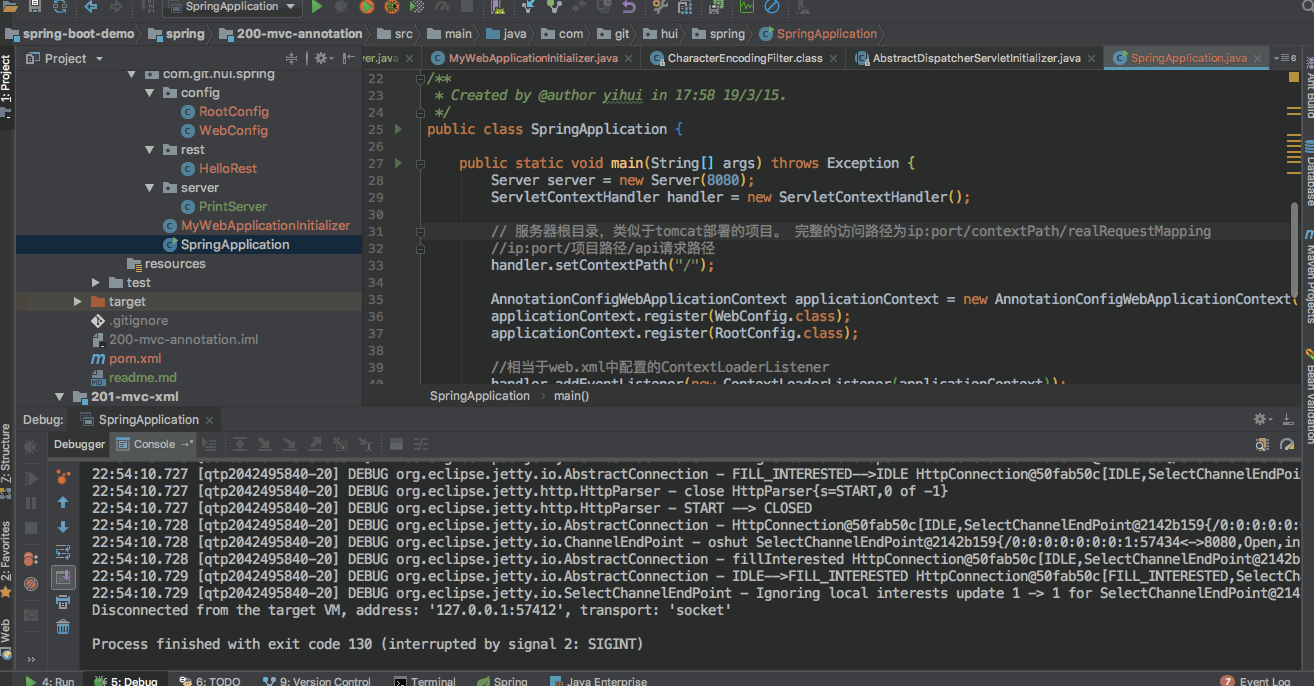Click the Debug bug icon in top toolbar
Viewport: 1314px width, 686px height.
point(342,7)
